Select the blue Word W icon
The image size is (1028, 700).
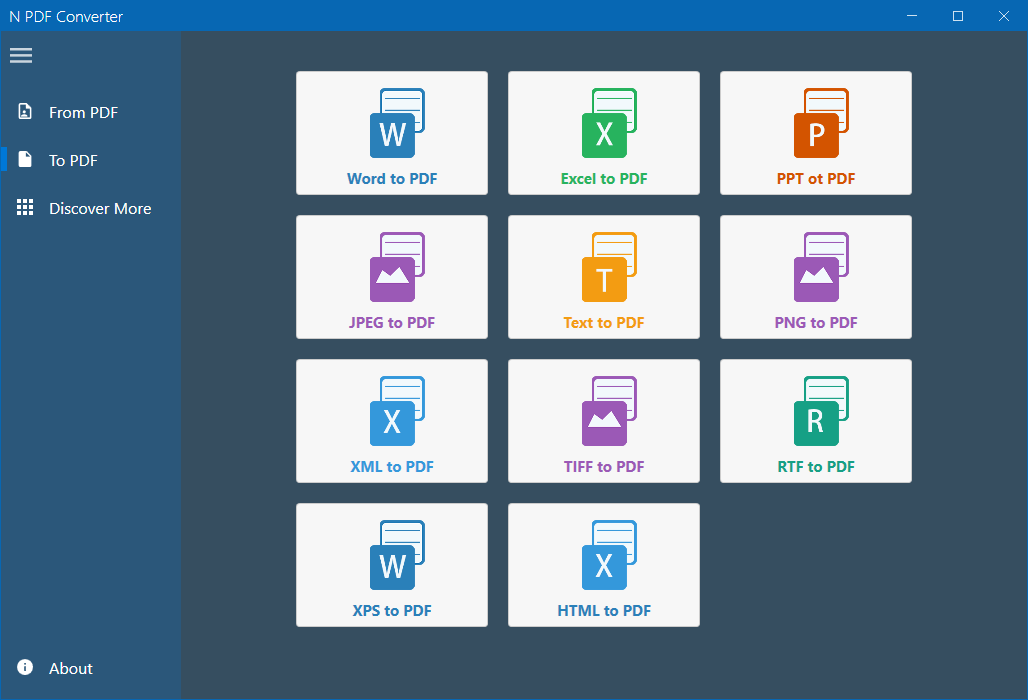[397, 123]
